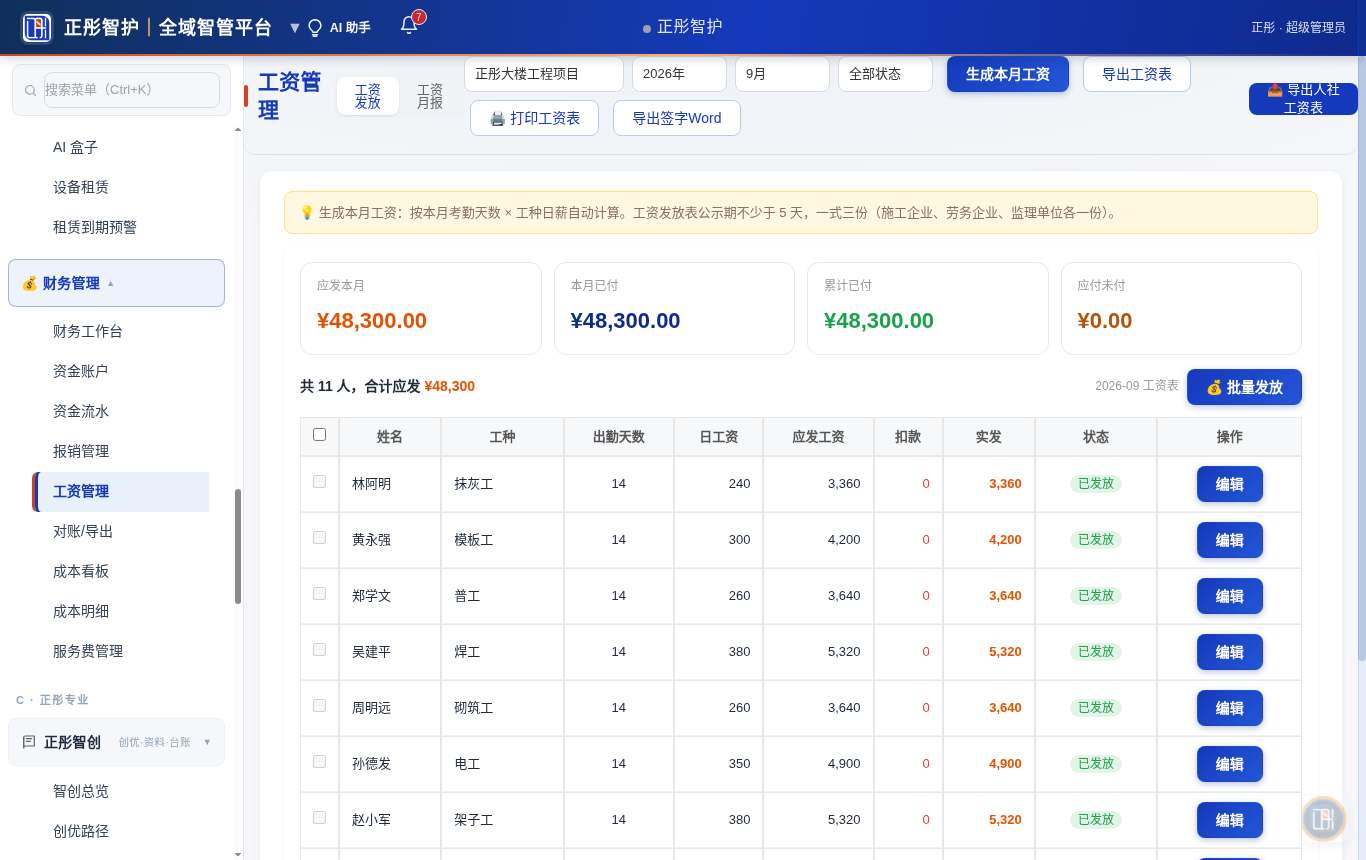The width and height of the screenshot is (1366, 860).
Task: Check the box for 吴建平
Action: [320, 650]
